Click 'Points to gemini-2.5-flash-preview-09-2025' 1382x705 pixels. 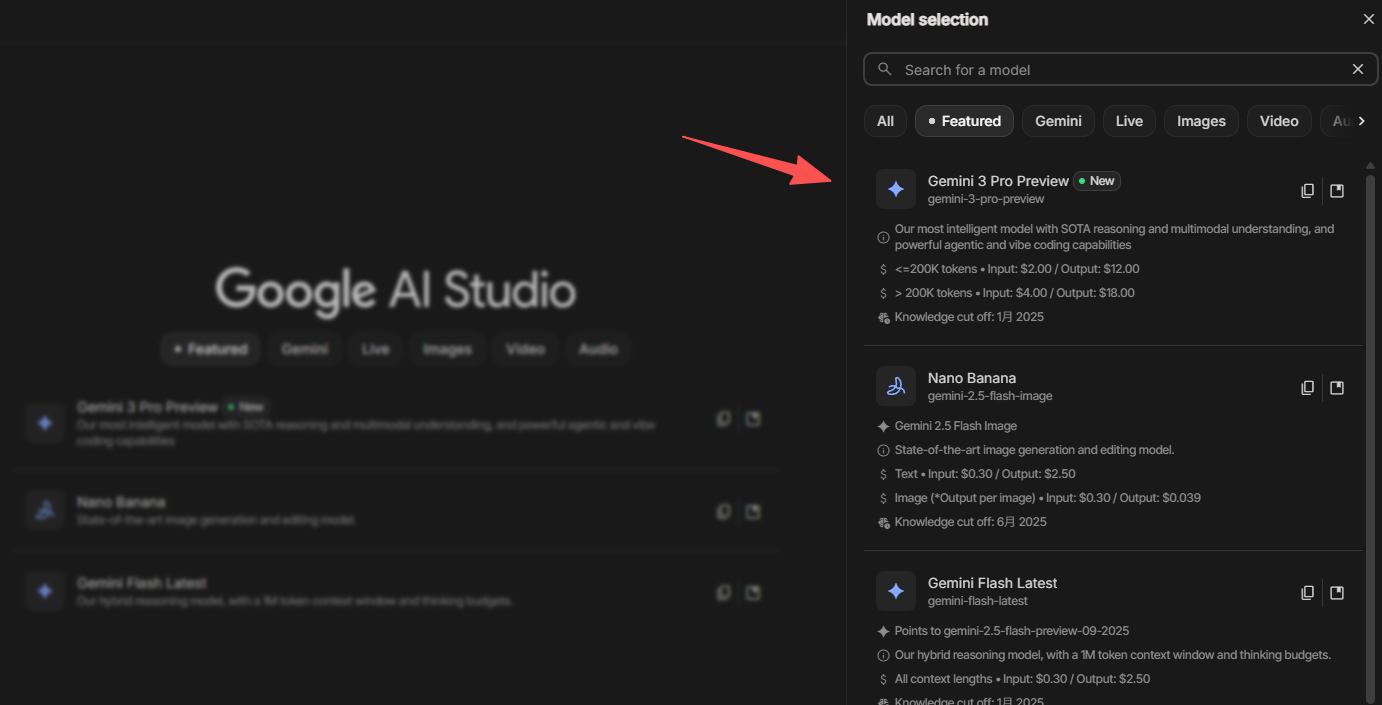[x=1012, y=631]
